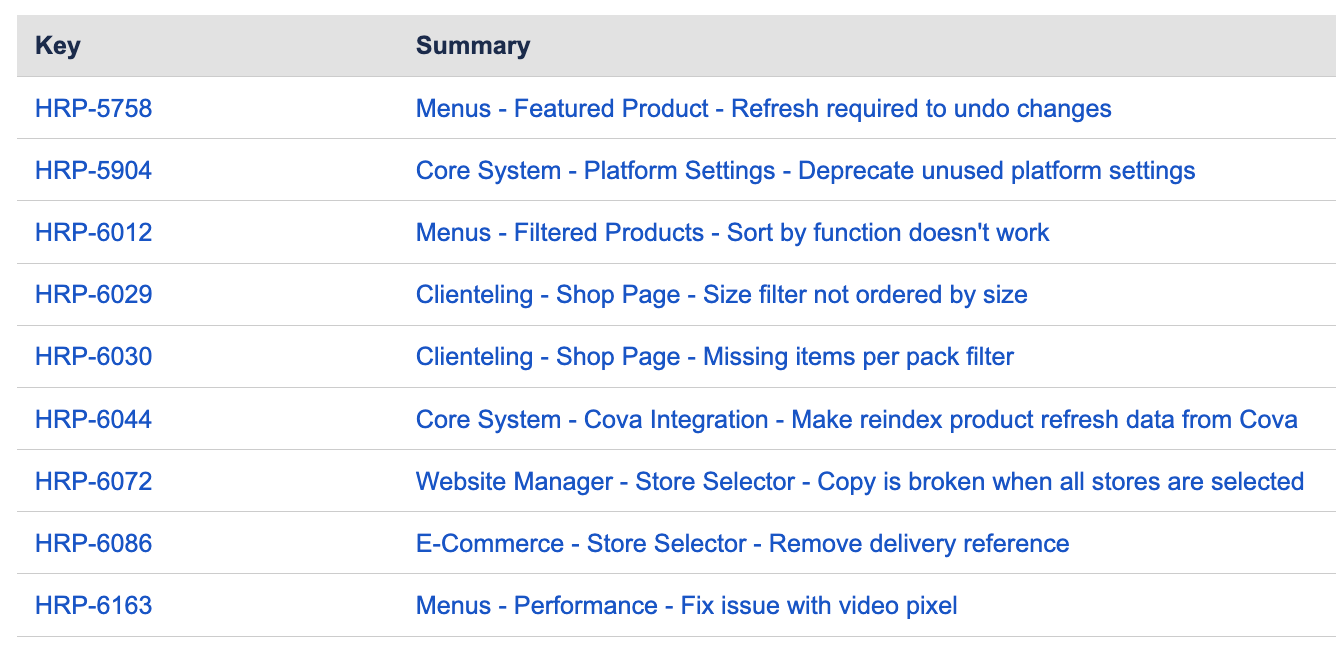Open issue key HRP-6012
Screen dimensions: 1336x668
pos(93,233)
